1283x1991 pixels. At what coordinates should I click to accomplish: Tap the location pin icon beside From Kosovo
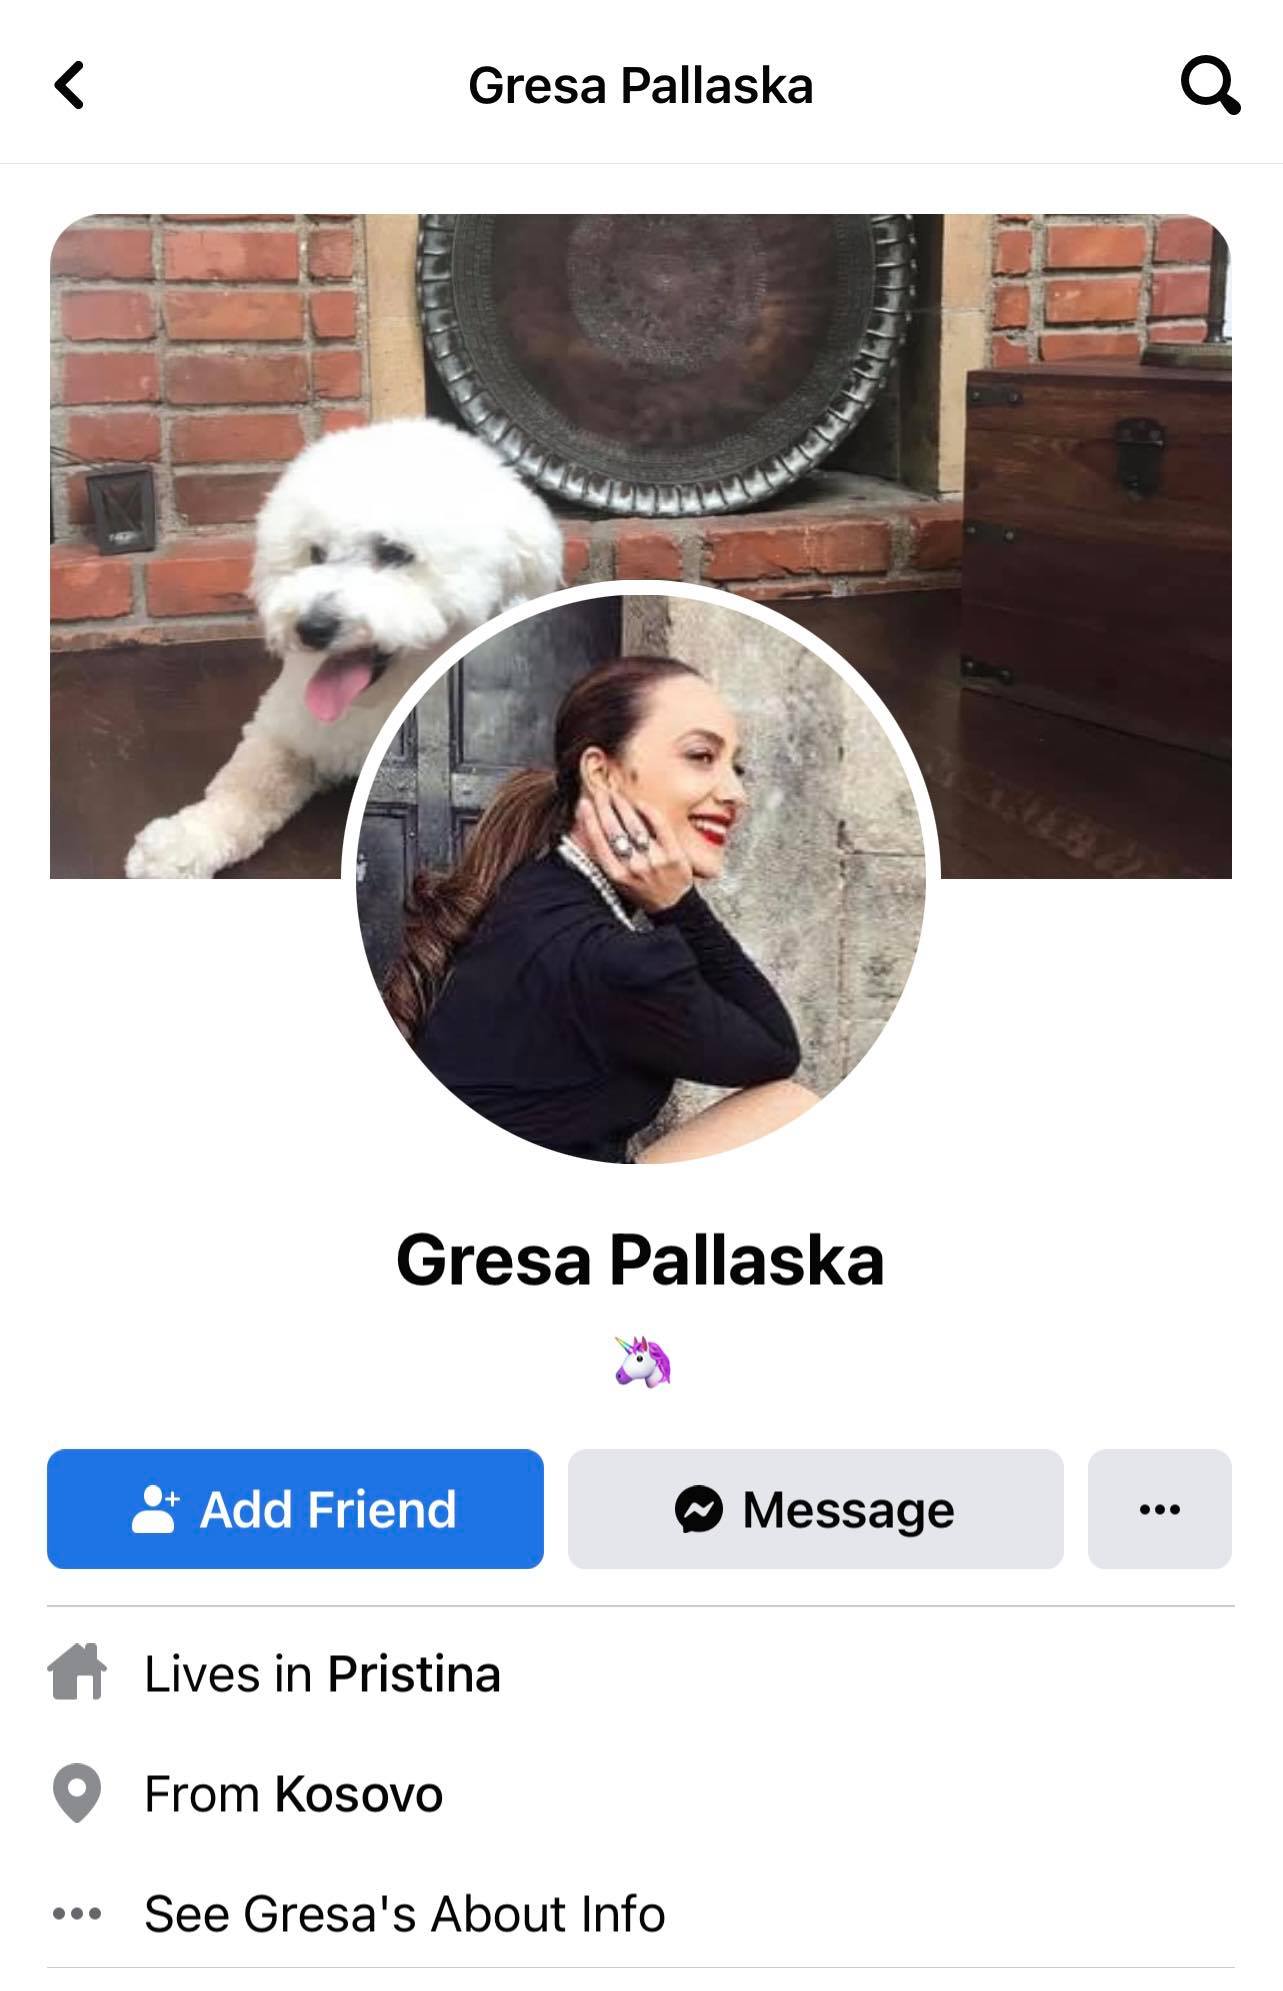(77, 1793)
